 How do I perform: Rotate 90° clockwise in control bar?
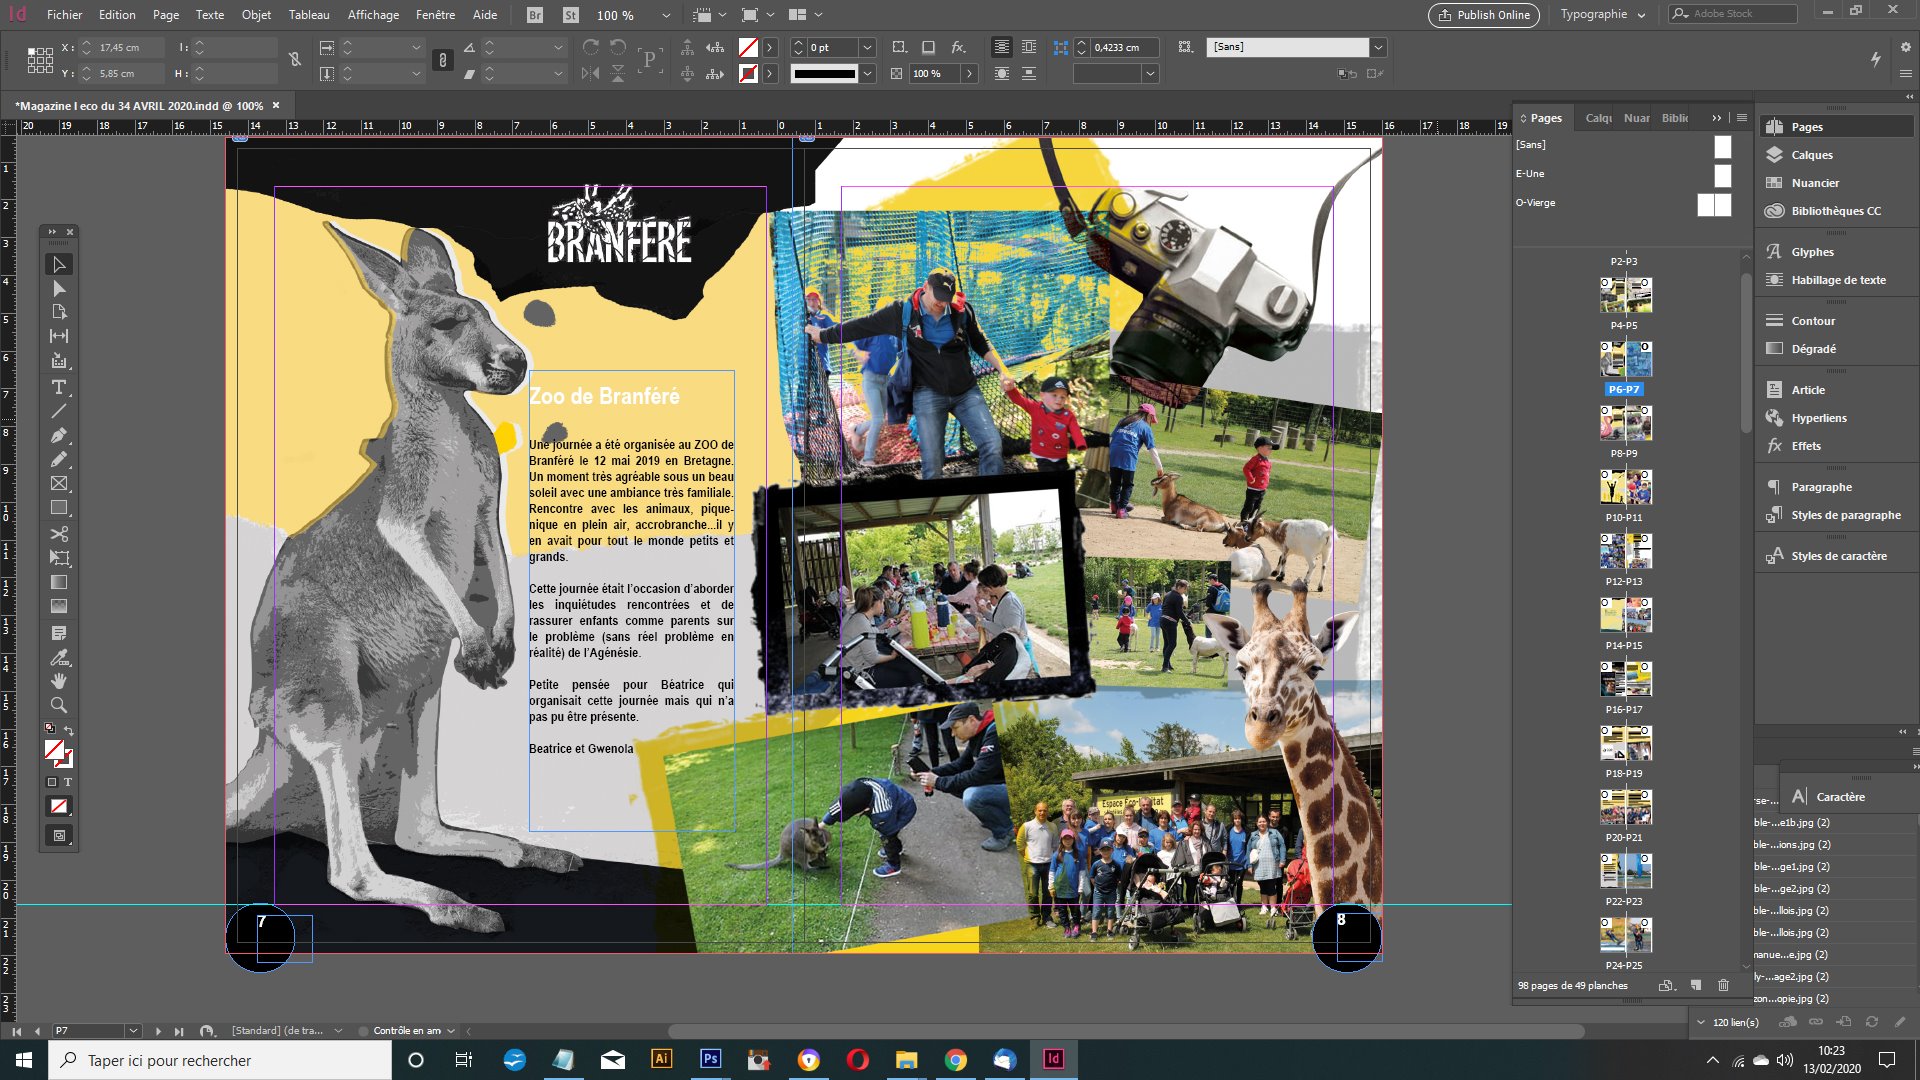coord(591,47)
